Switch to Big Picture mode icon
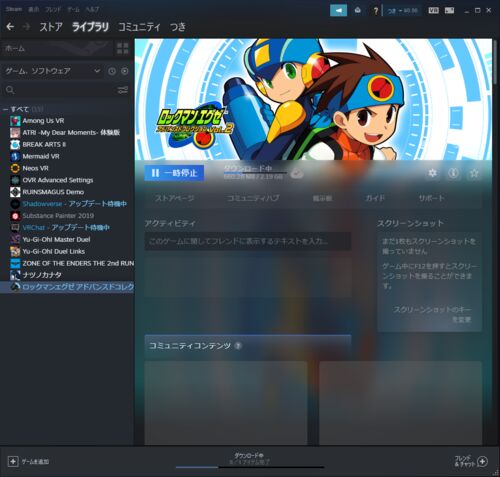This screenshot has height=477, width=500. 449,10
